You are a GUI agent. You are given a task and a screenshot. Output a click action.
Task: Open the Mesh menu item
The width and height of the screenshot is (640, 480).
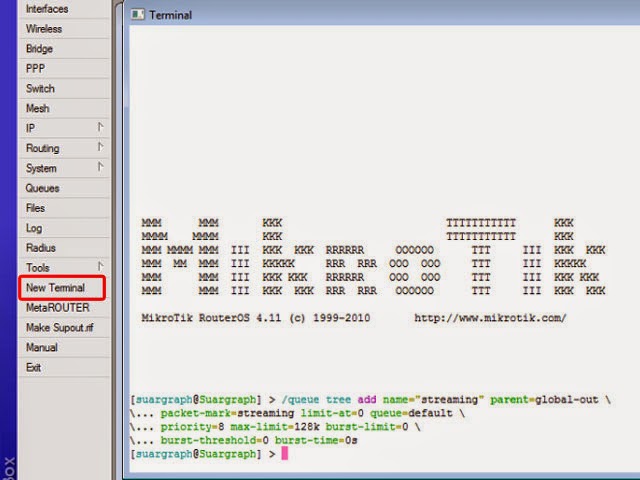tap(64, 108)
